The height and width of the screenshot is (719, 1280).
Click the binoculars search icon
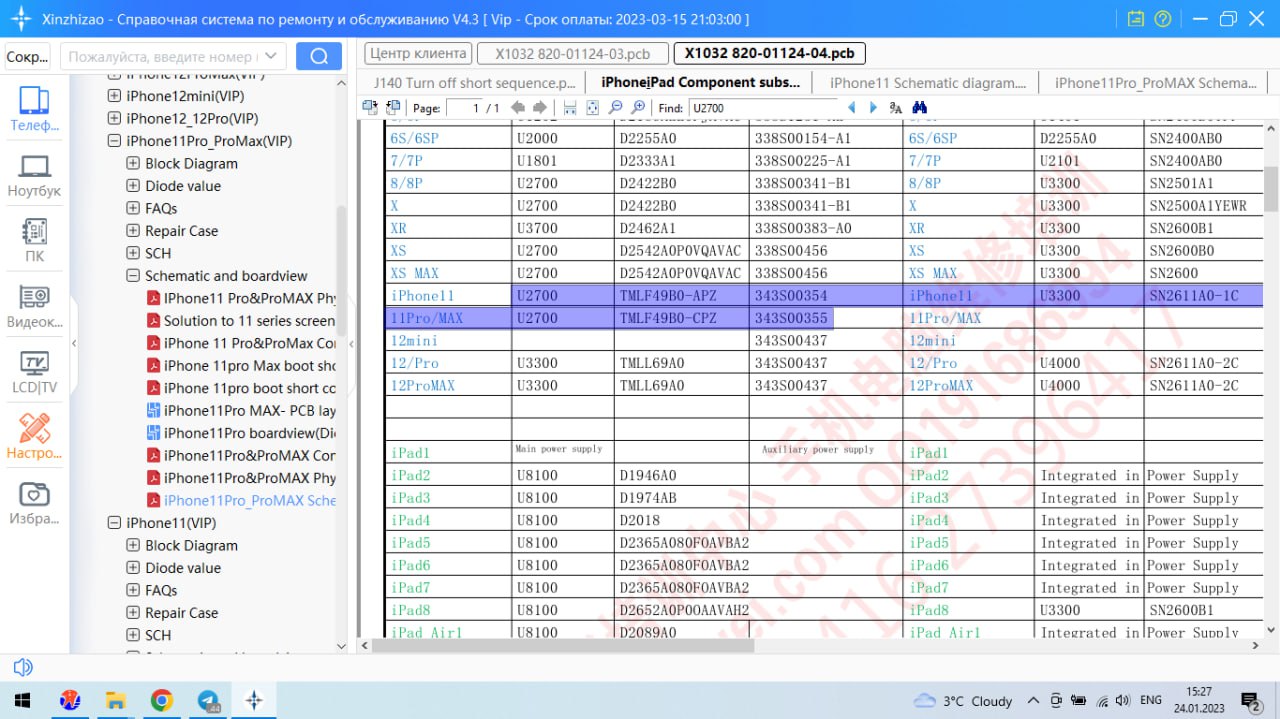click(920, 108)
